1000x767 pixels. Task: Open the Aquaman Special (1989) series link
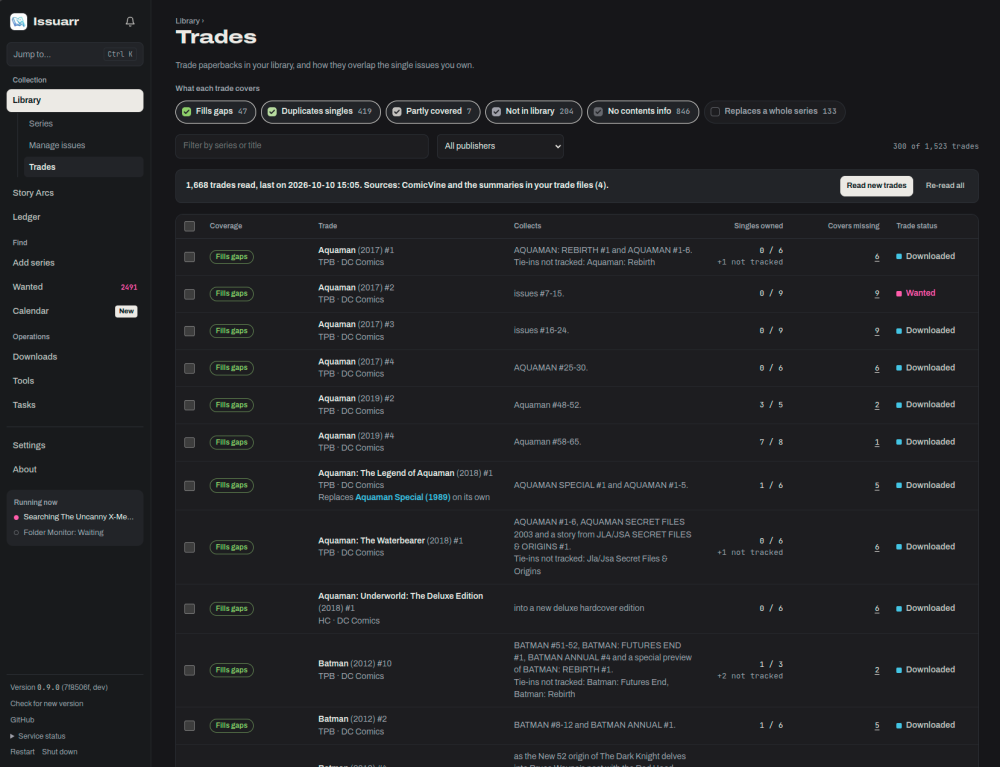coord(402,497)
